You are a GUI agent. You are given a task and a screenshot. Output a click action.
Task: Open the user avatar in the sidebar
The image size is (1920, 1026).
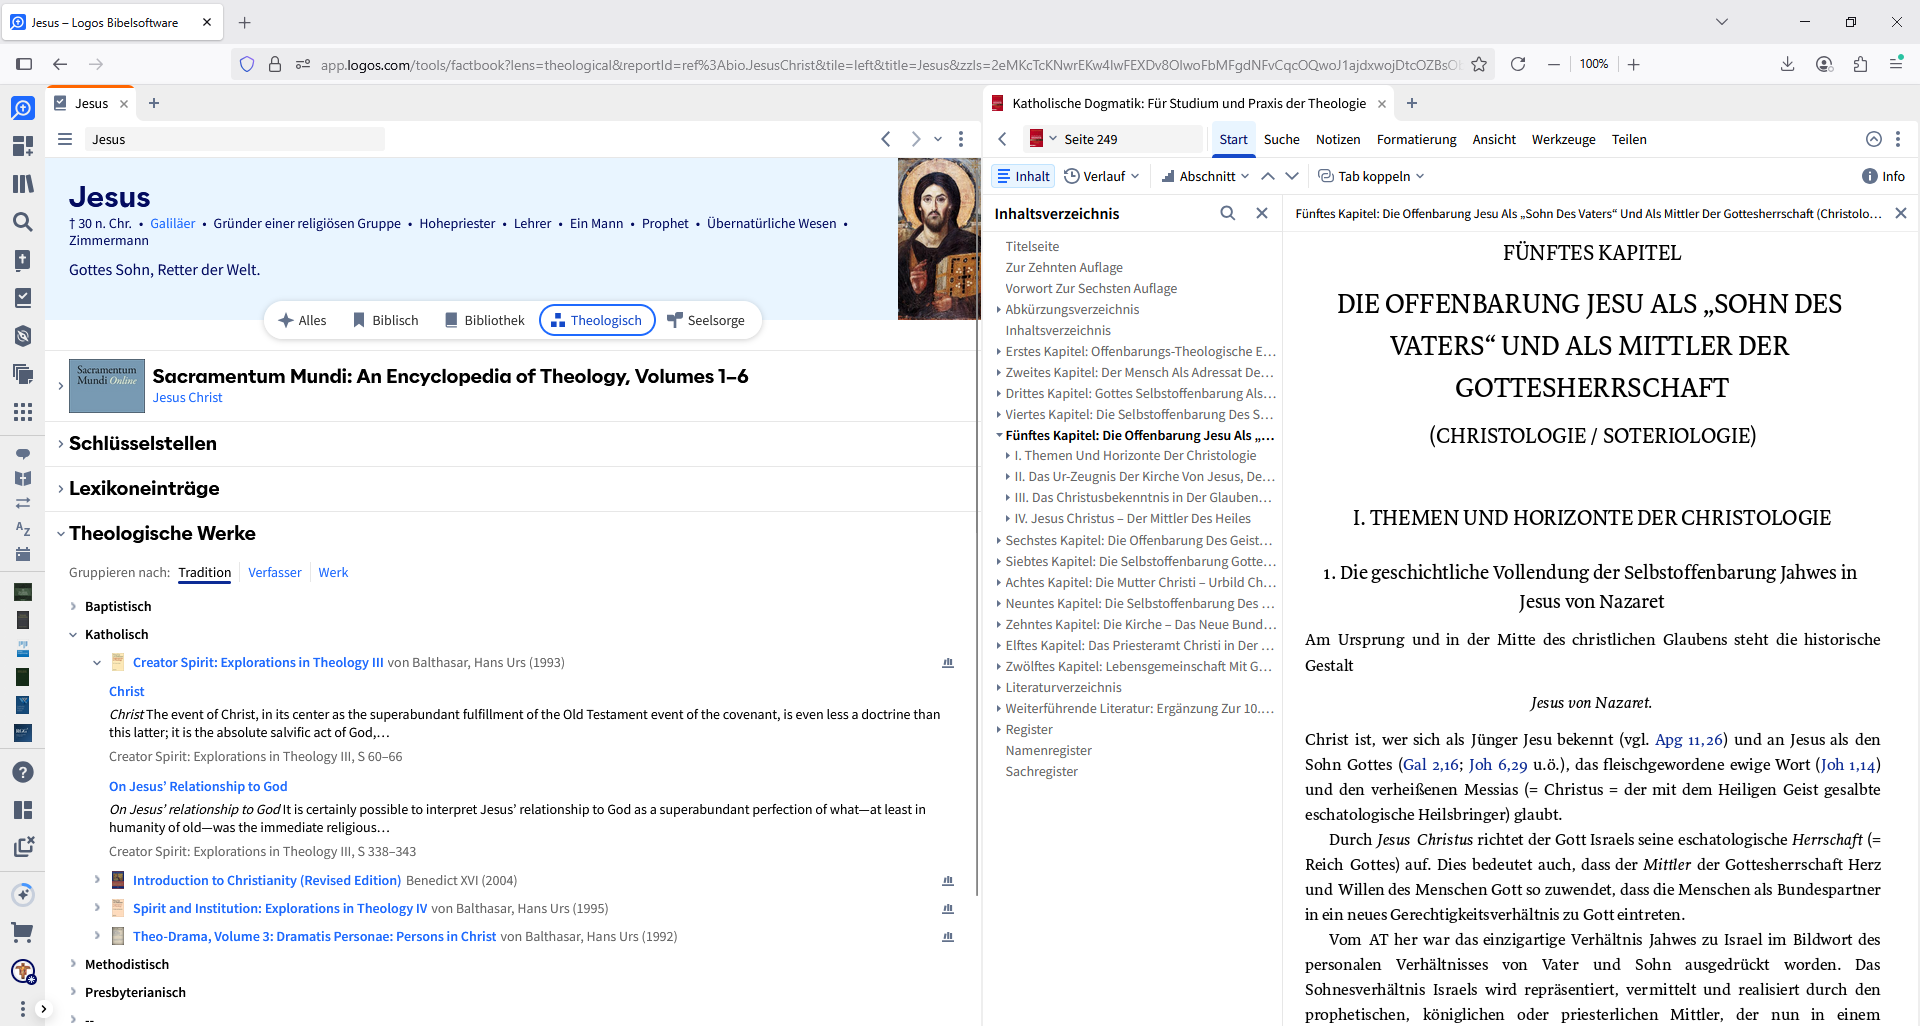coord(22,971)
